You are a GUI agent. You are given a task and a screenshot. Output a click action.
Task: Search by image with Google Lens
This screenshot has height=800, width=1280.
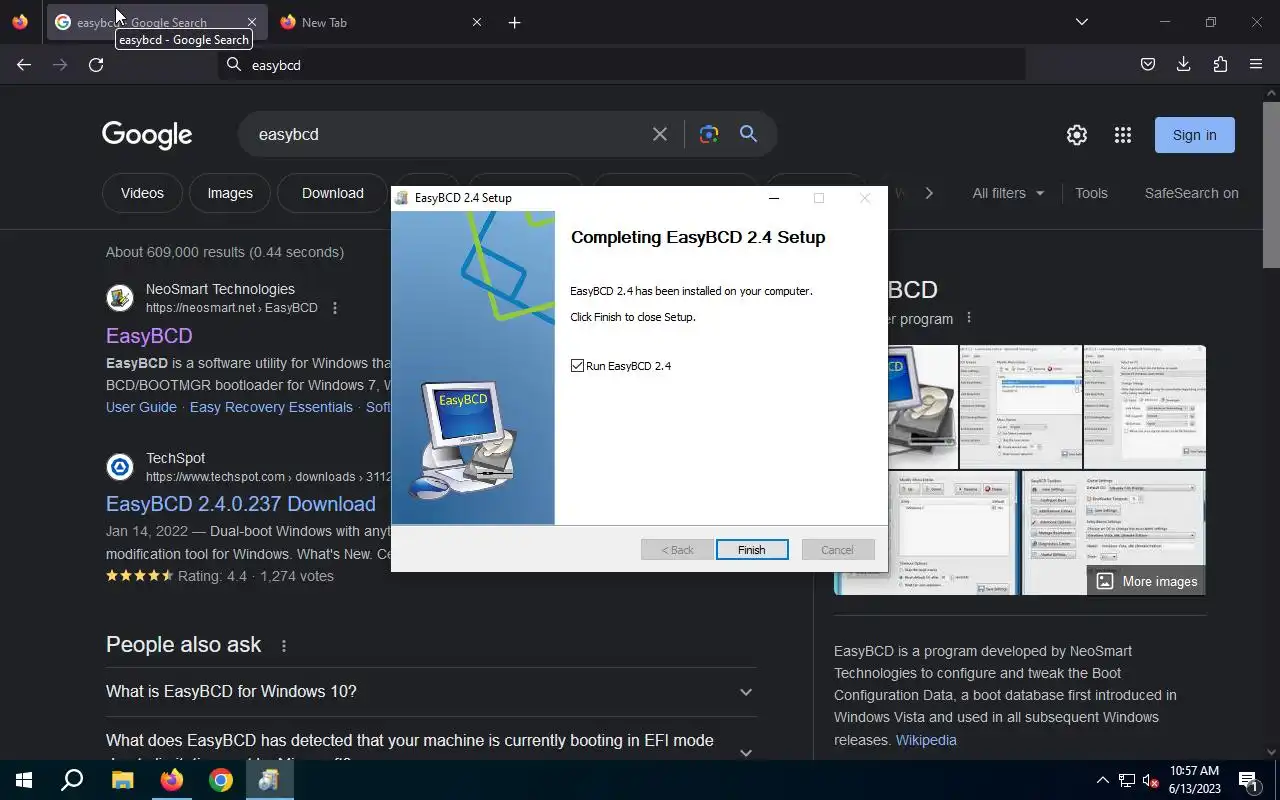click(x=709, y=134)
